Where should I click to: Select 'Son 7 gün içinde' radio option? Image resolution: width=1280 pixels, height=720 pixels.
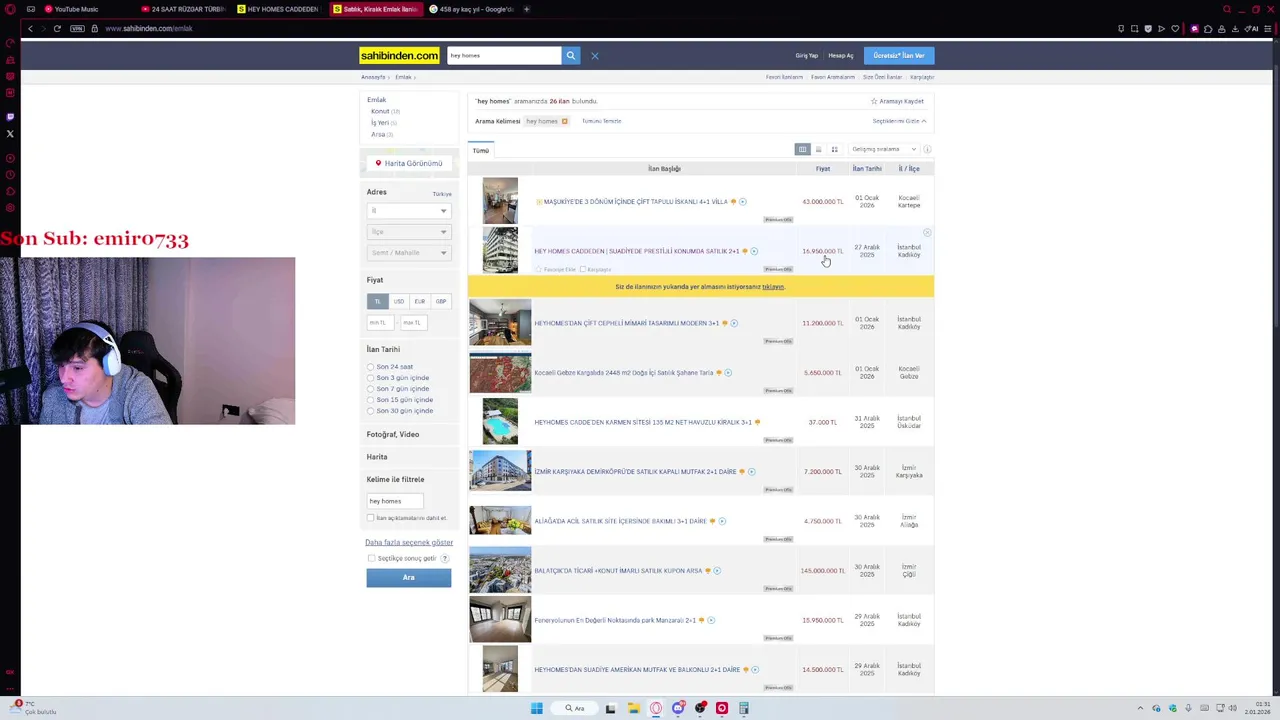370,389
